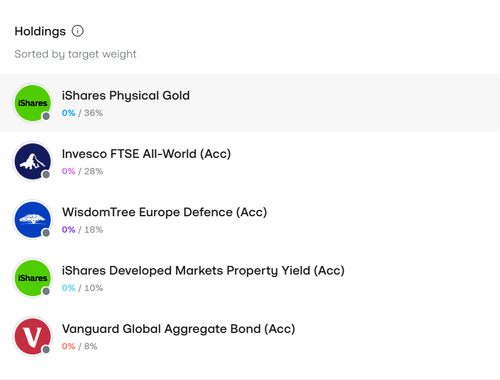
Task: Click the pink 0% weight under Invesco
Action: pyautogui.click(x=68, y=171)
